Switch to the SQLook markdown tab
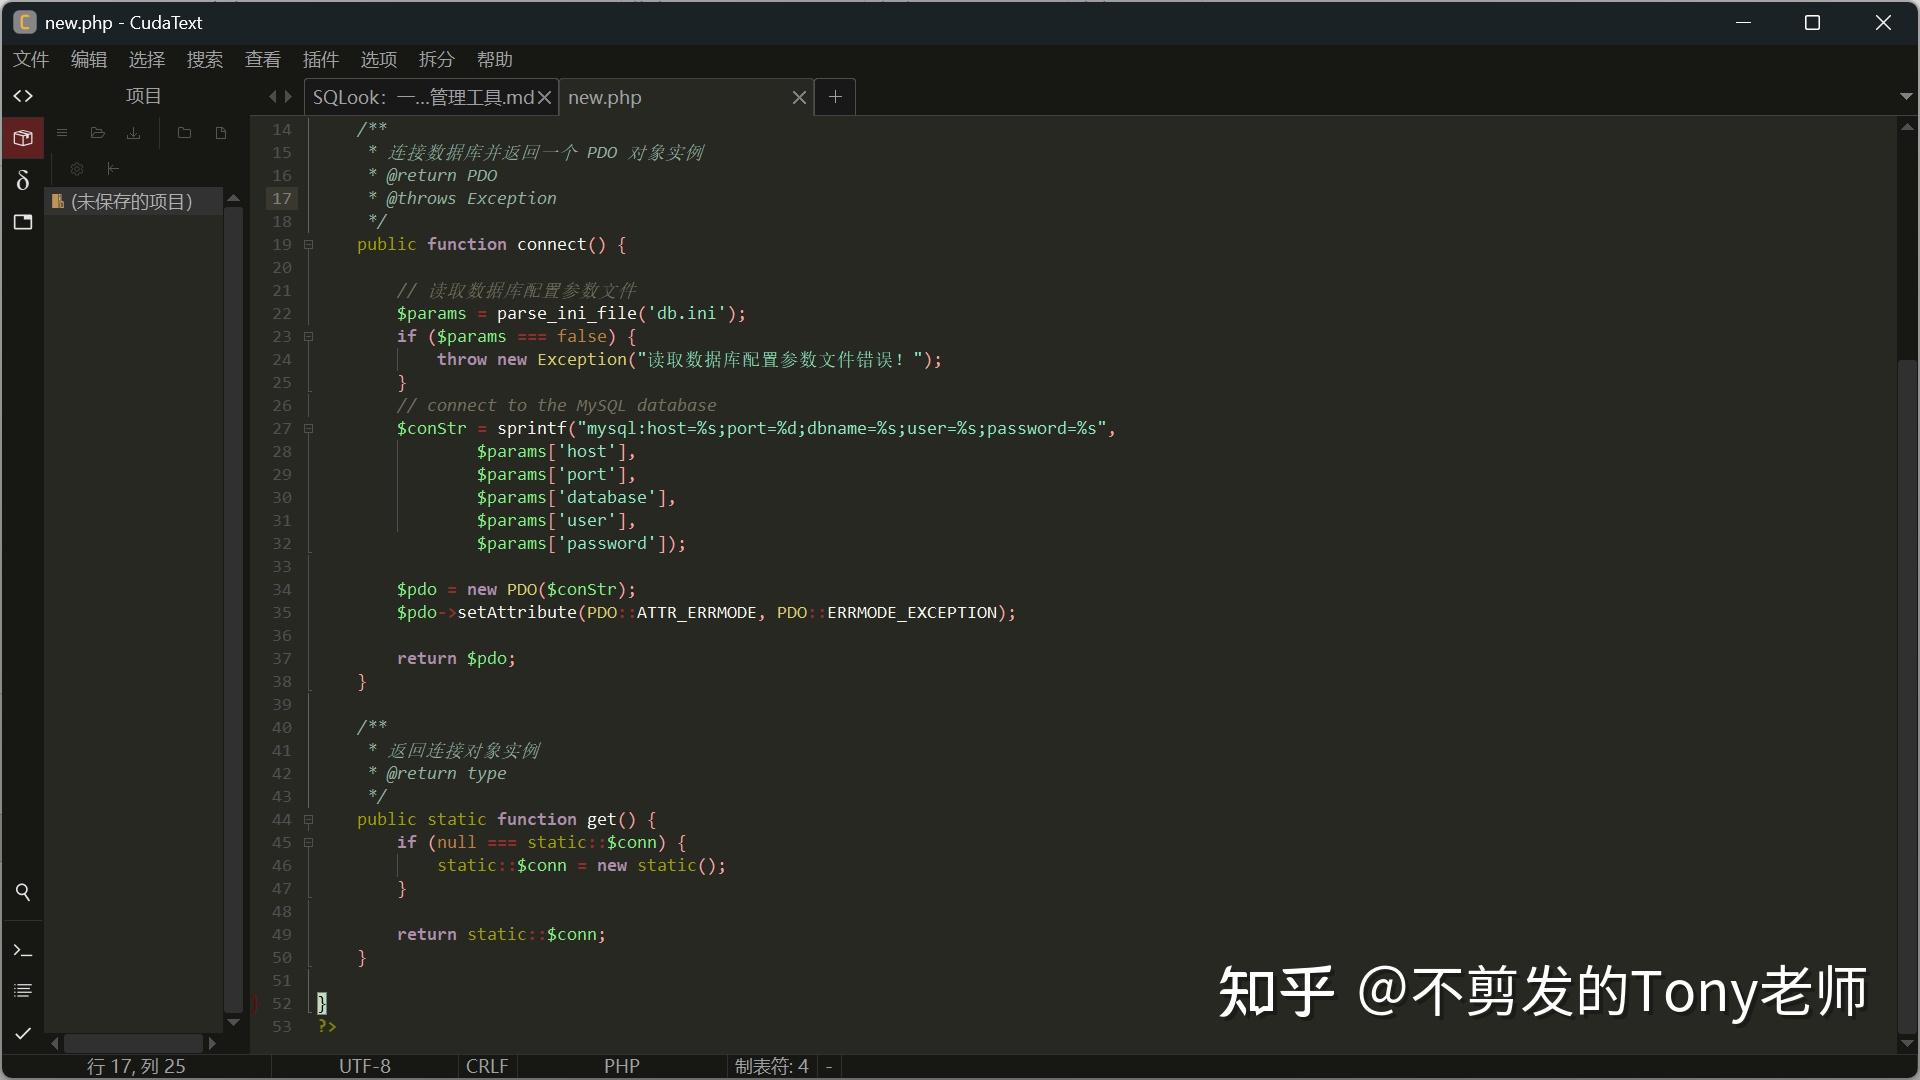The image size is (1920, 1080). (420, 96)
